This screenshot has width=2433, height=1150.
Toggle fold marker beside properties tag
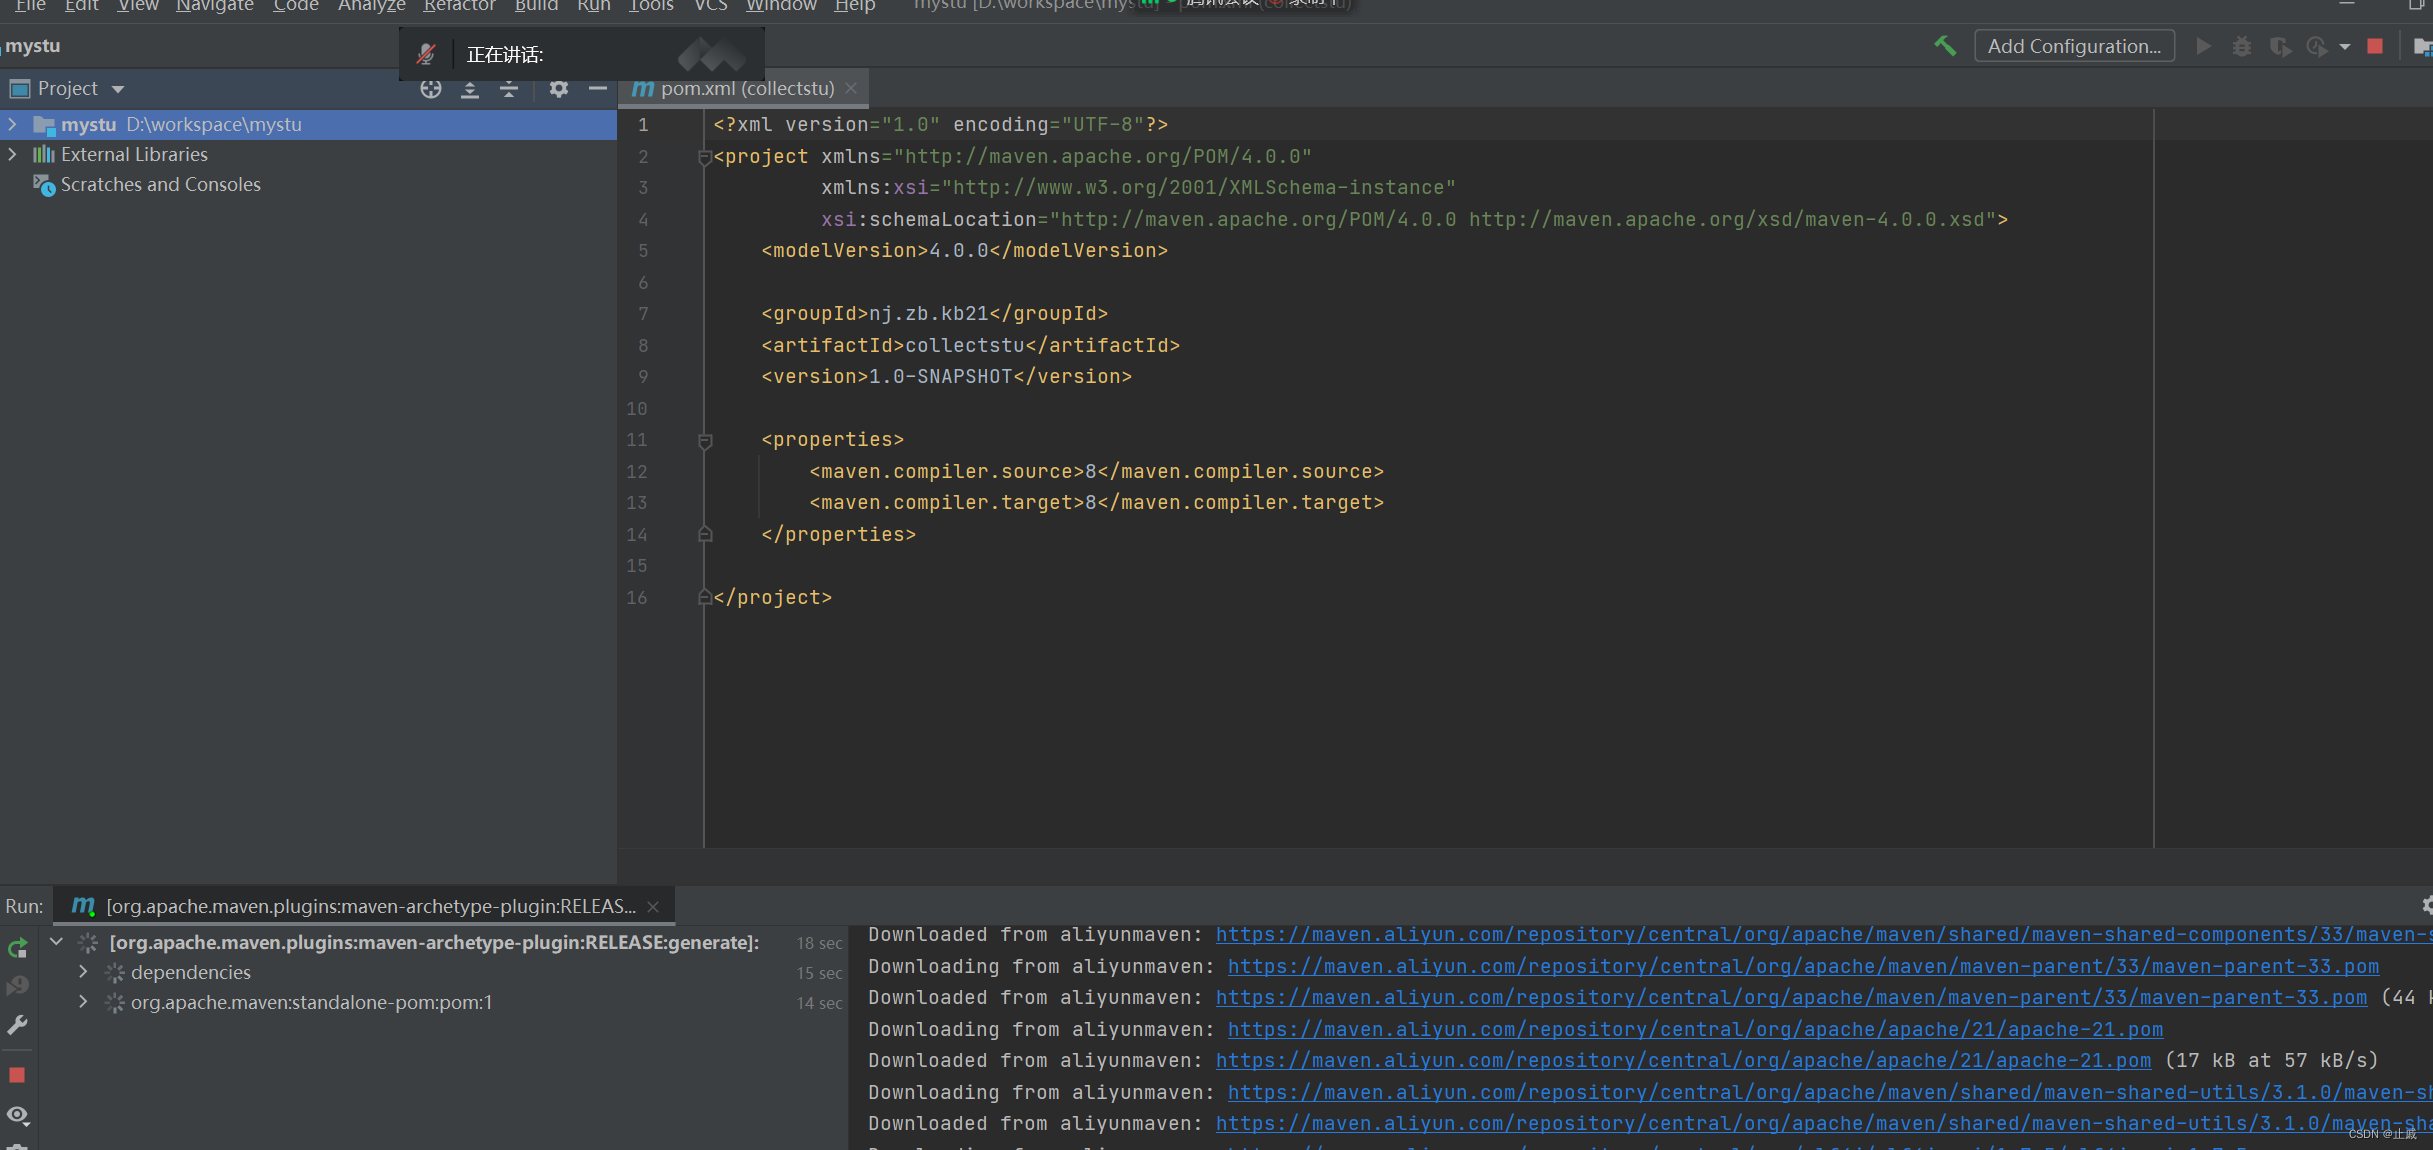click(x=705, y=440)
